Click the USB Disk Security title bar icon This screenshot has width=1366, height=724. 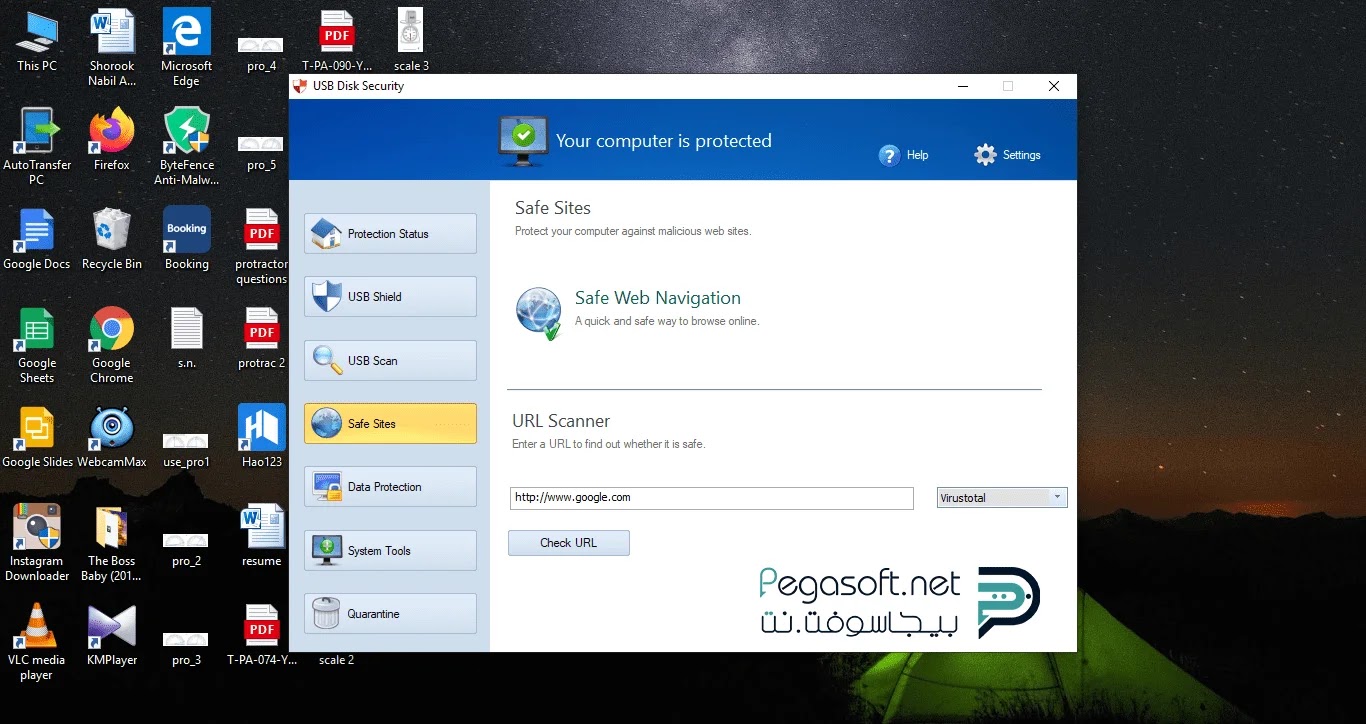299,86
